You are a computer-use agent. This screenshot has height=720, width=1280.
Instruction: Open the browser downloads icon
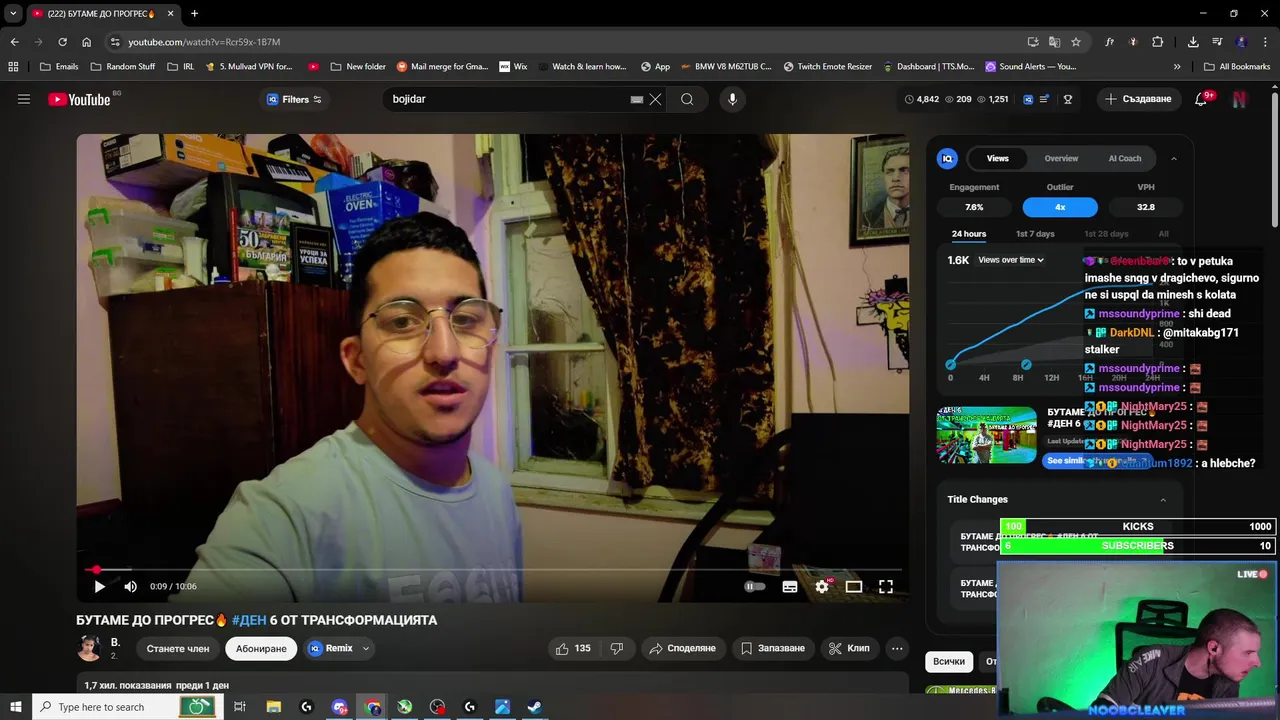click(x=1193, y=42)
